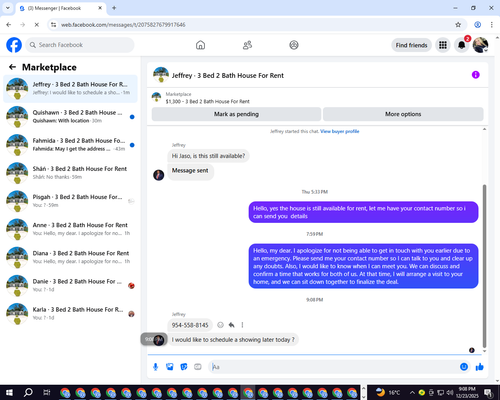Stop page loading with the X button
This screenshot has height=400, width=500.
(37, 25)
